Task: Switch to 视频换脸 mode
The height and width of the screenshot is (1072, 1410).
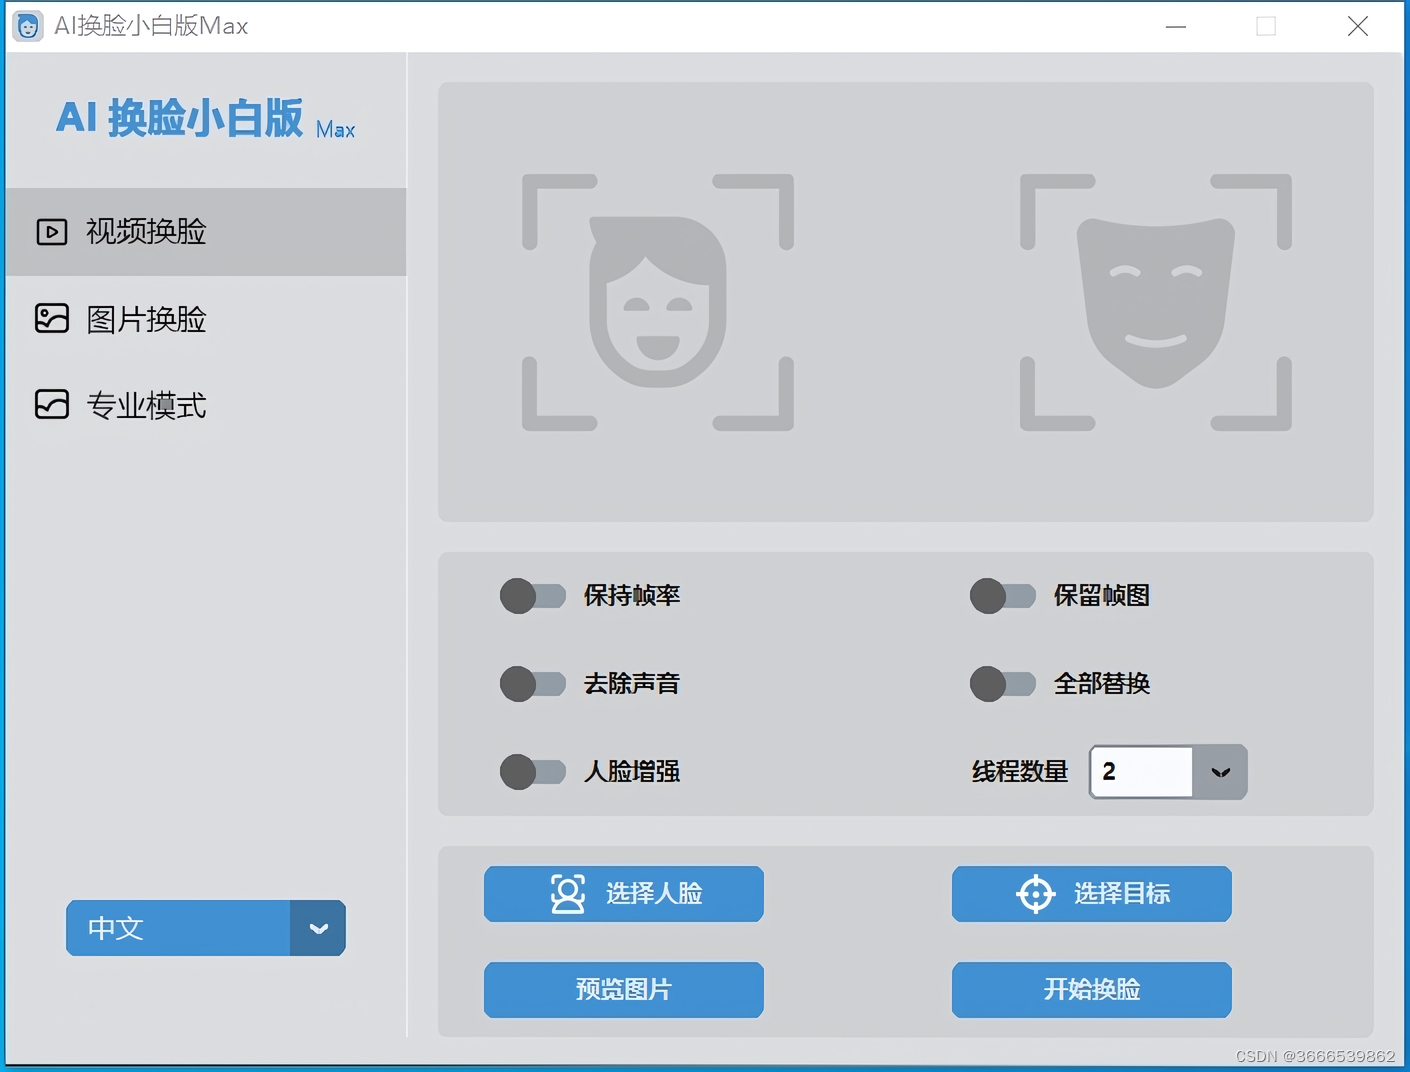Action: pos(206,232)
